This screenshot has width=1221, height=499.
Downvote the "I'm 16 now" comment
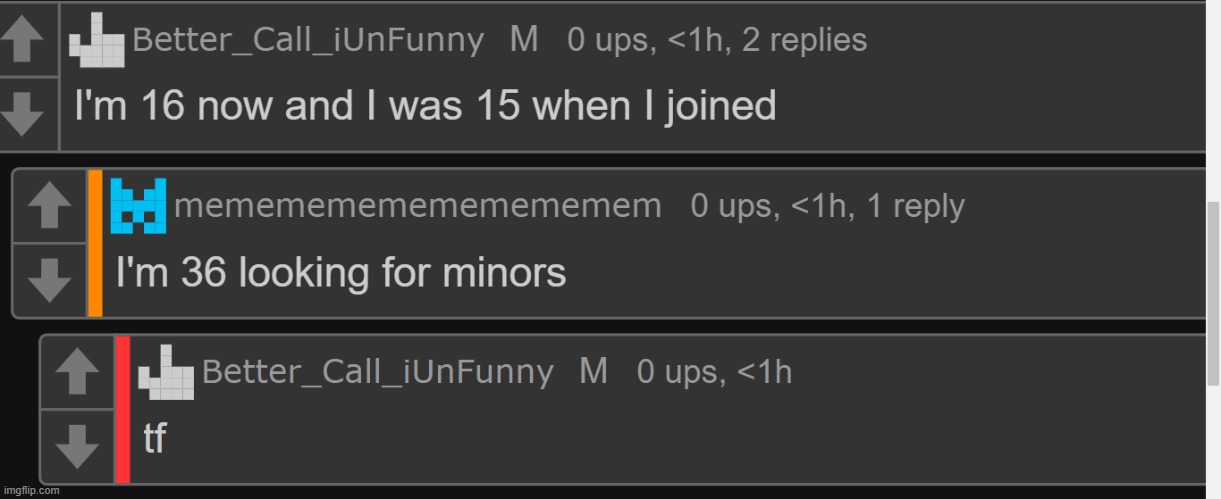[x=22, y=114]
